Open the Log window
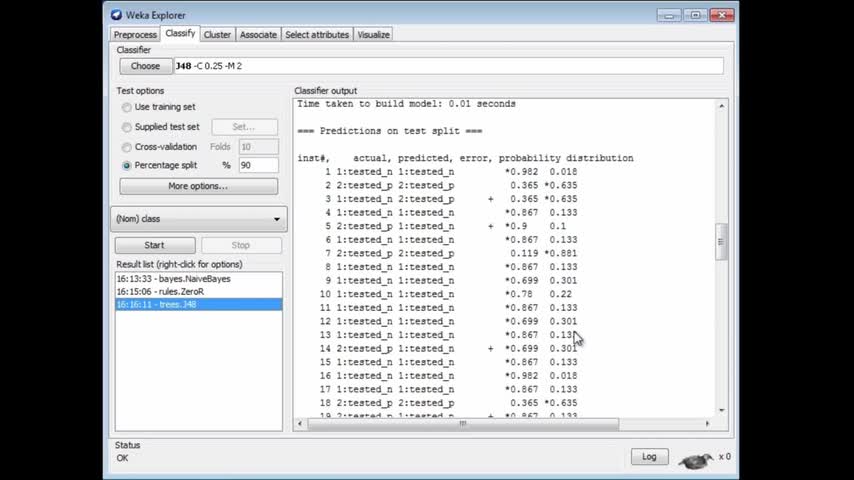 click(x=649, y=457)
